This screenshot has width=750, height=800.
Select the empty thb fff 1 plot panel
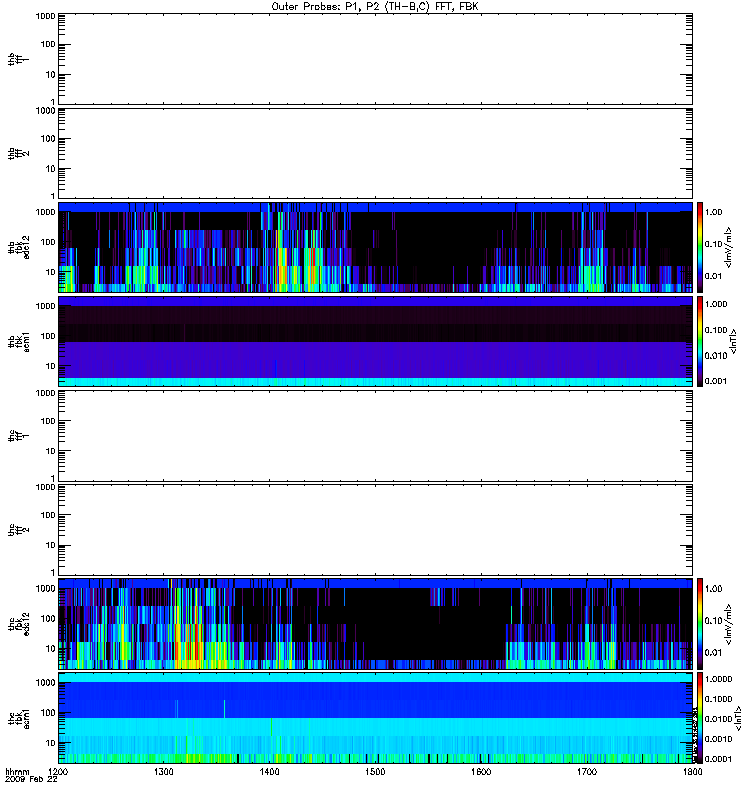[x=375, y=59]
